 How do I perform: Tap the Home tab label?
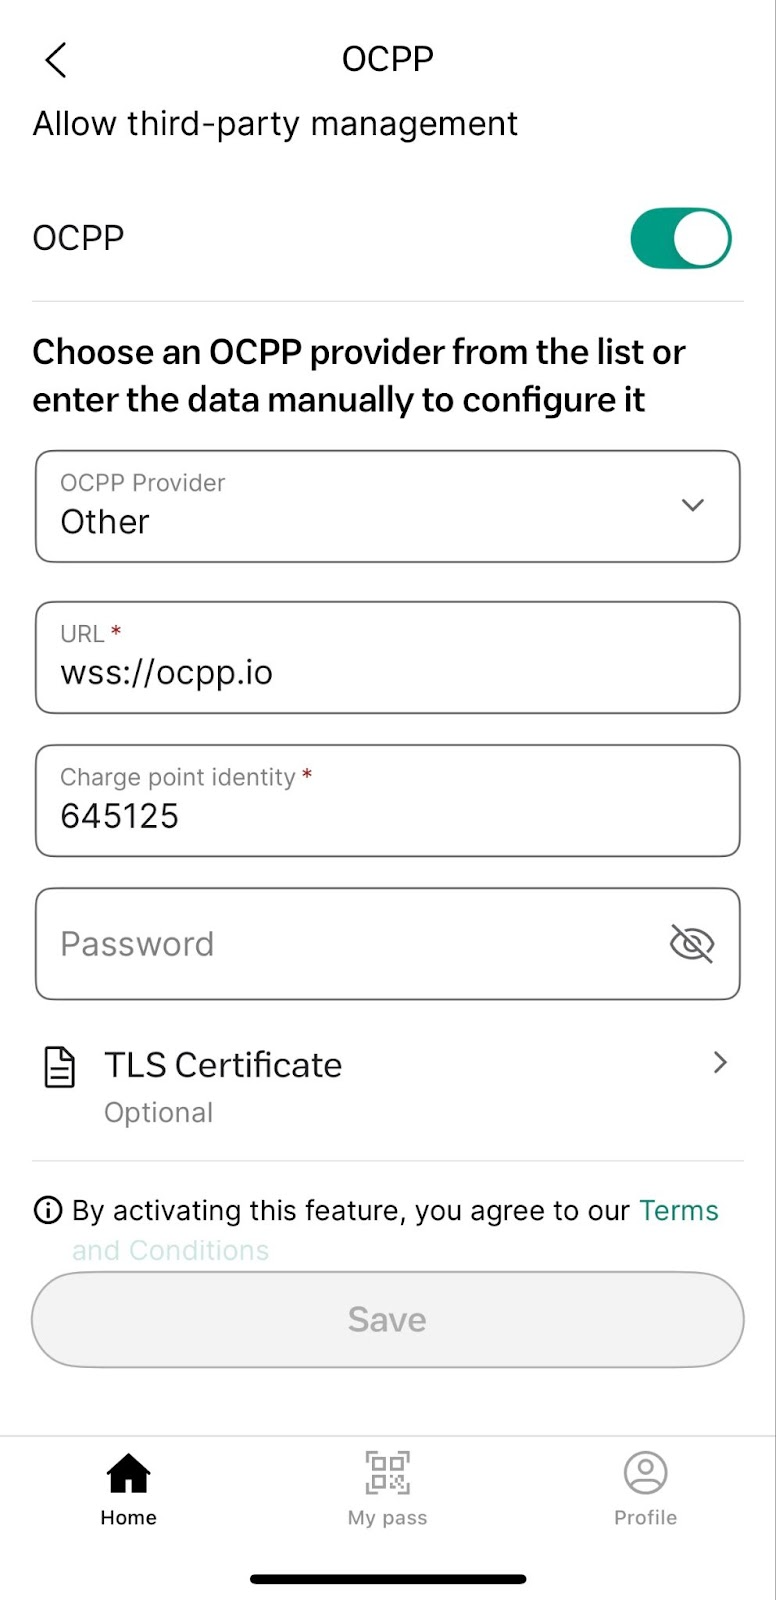(128, 1518)
